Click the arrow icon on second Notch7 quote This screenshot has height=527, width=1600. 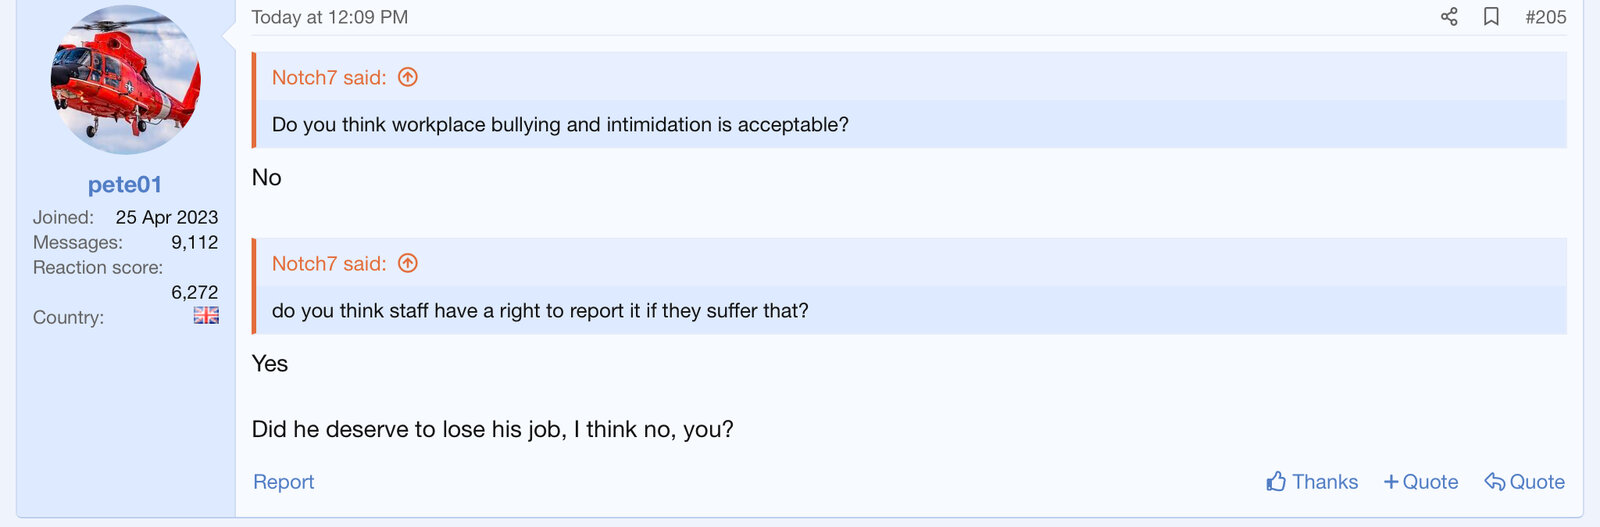click(x=408, y=263)
